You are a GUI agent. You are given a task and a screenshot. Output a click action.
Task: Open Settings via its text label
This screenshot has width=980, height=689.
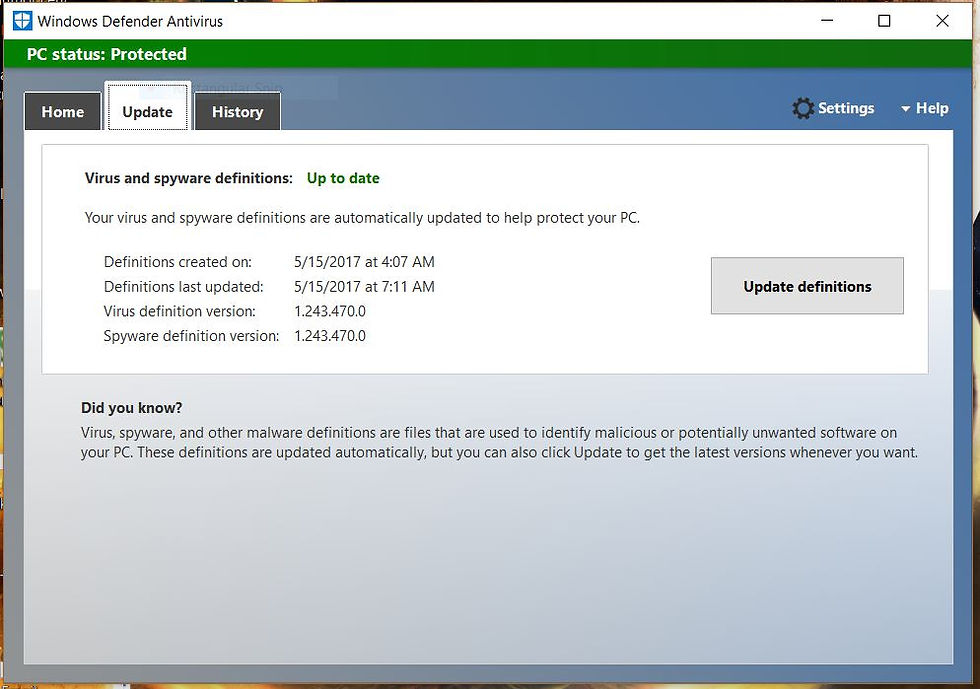point(846,108)
